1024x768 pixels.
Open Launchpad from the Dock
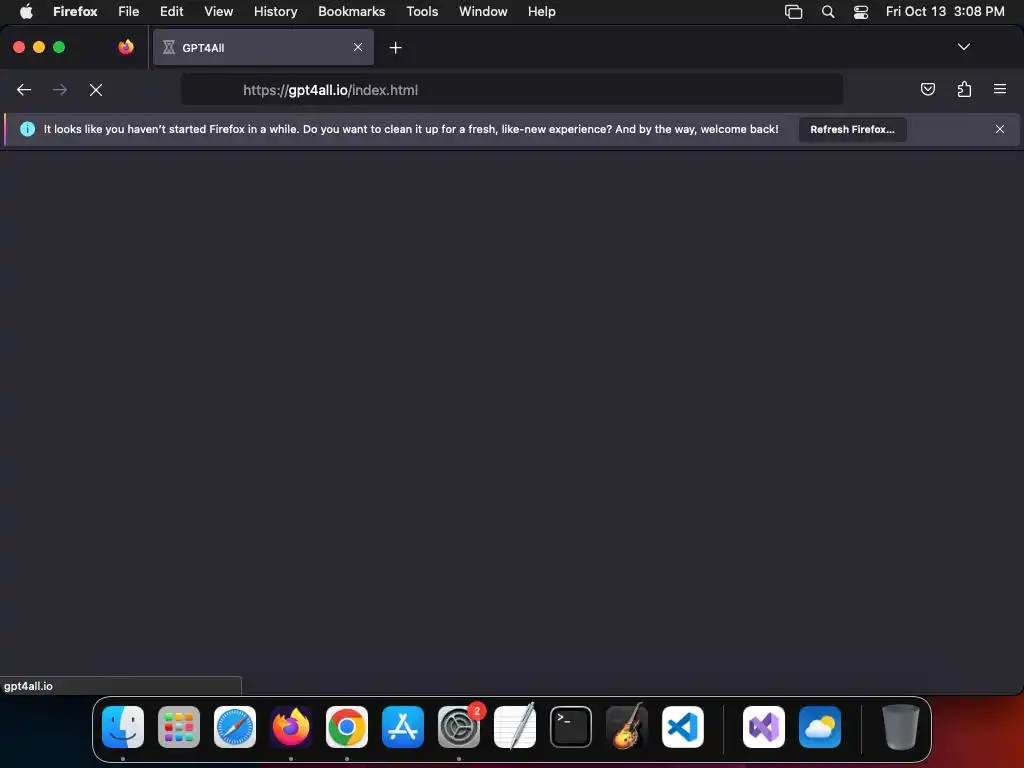[179, 726]
